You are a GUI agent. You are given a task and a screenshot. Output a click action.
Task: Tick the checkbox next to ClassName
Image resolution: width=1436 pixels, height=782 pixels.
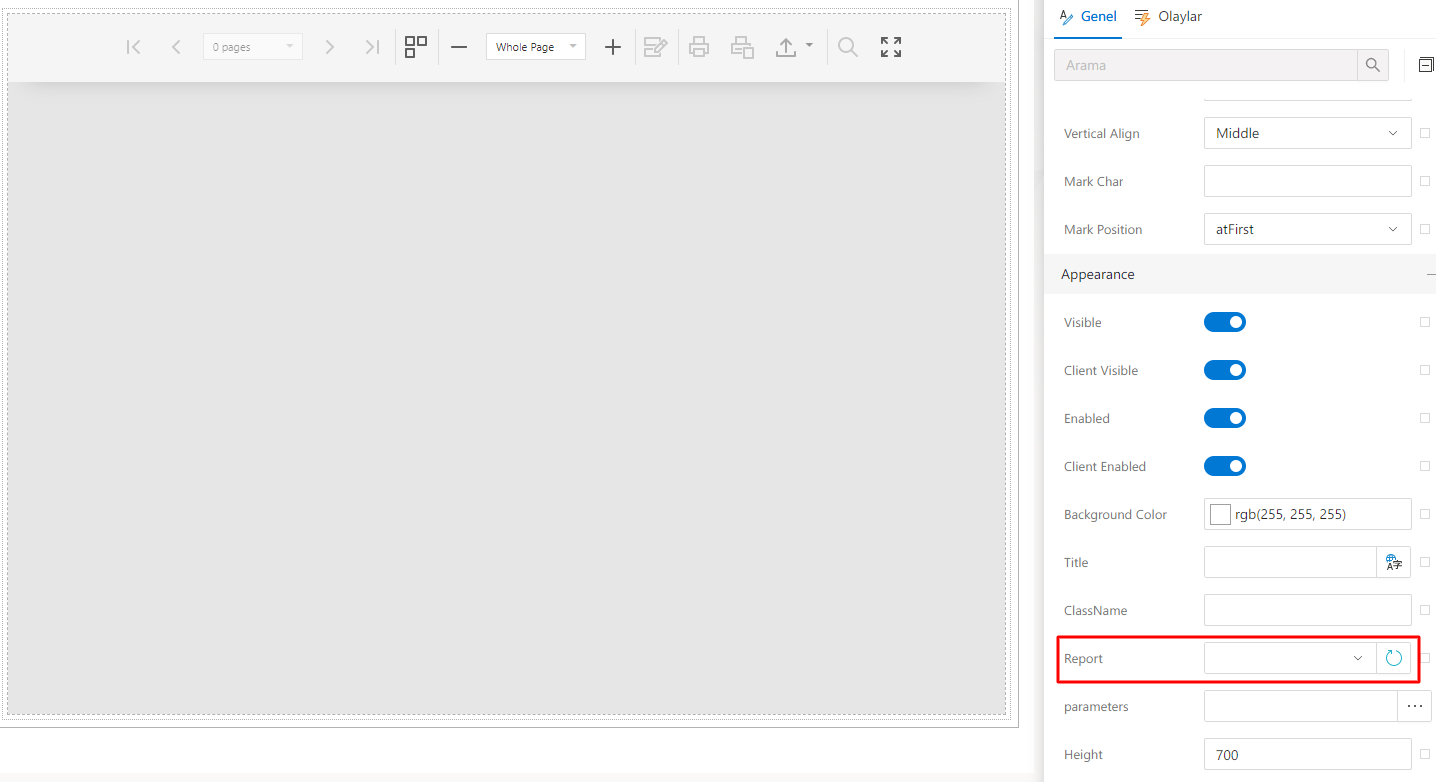click(x=1425, y=610)
